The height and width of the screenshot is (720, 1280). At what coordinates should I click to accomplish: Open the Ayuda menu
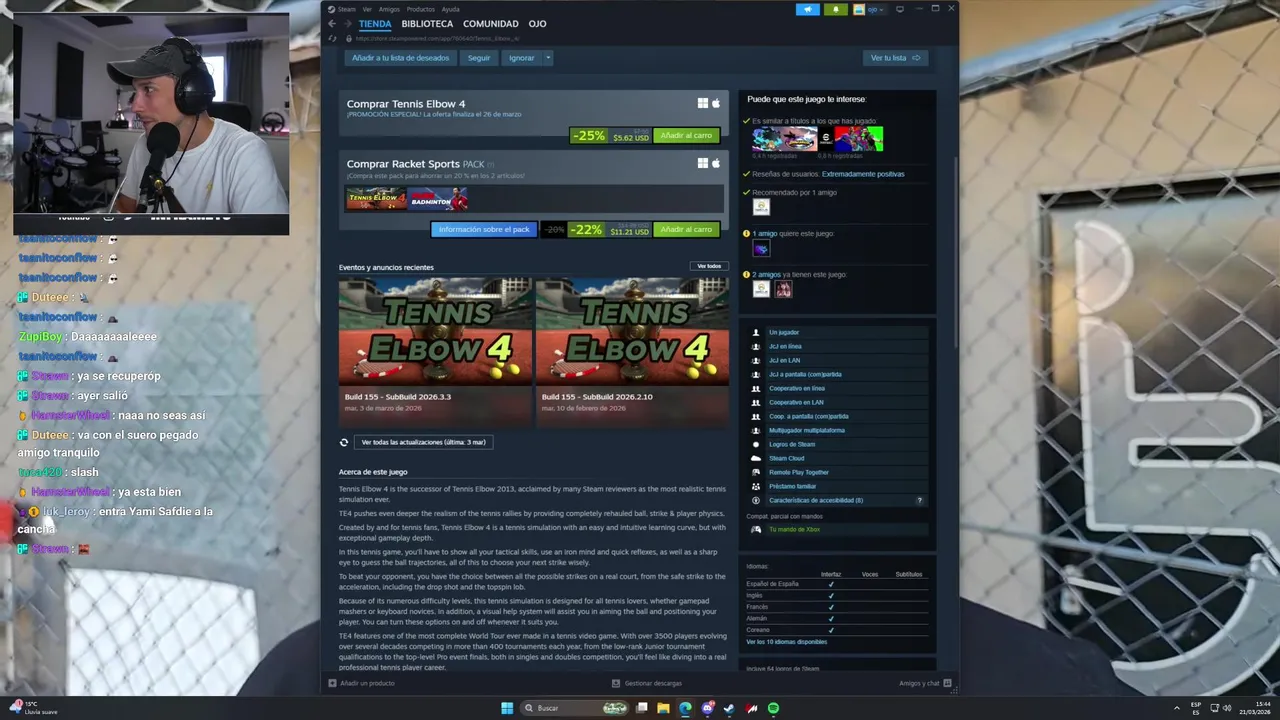[x=450, y=9]
